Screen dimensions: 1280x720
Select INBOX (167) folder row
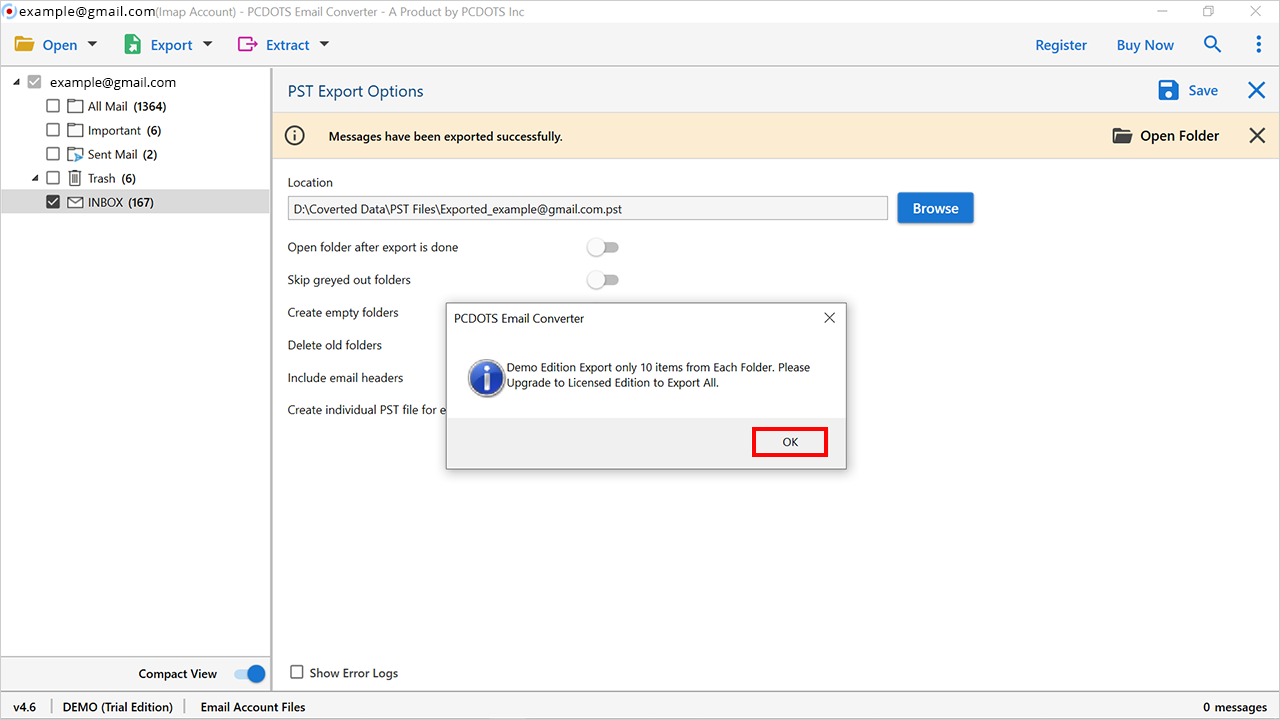click(135, 202)
